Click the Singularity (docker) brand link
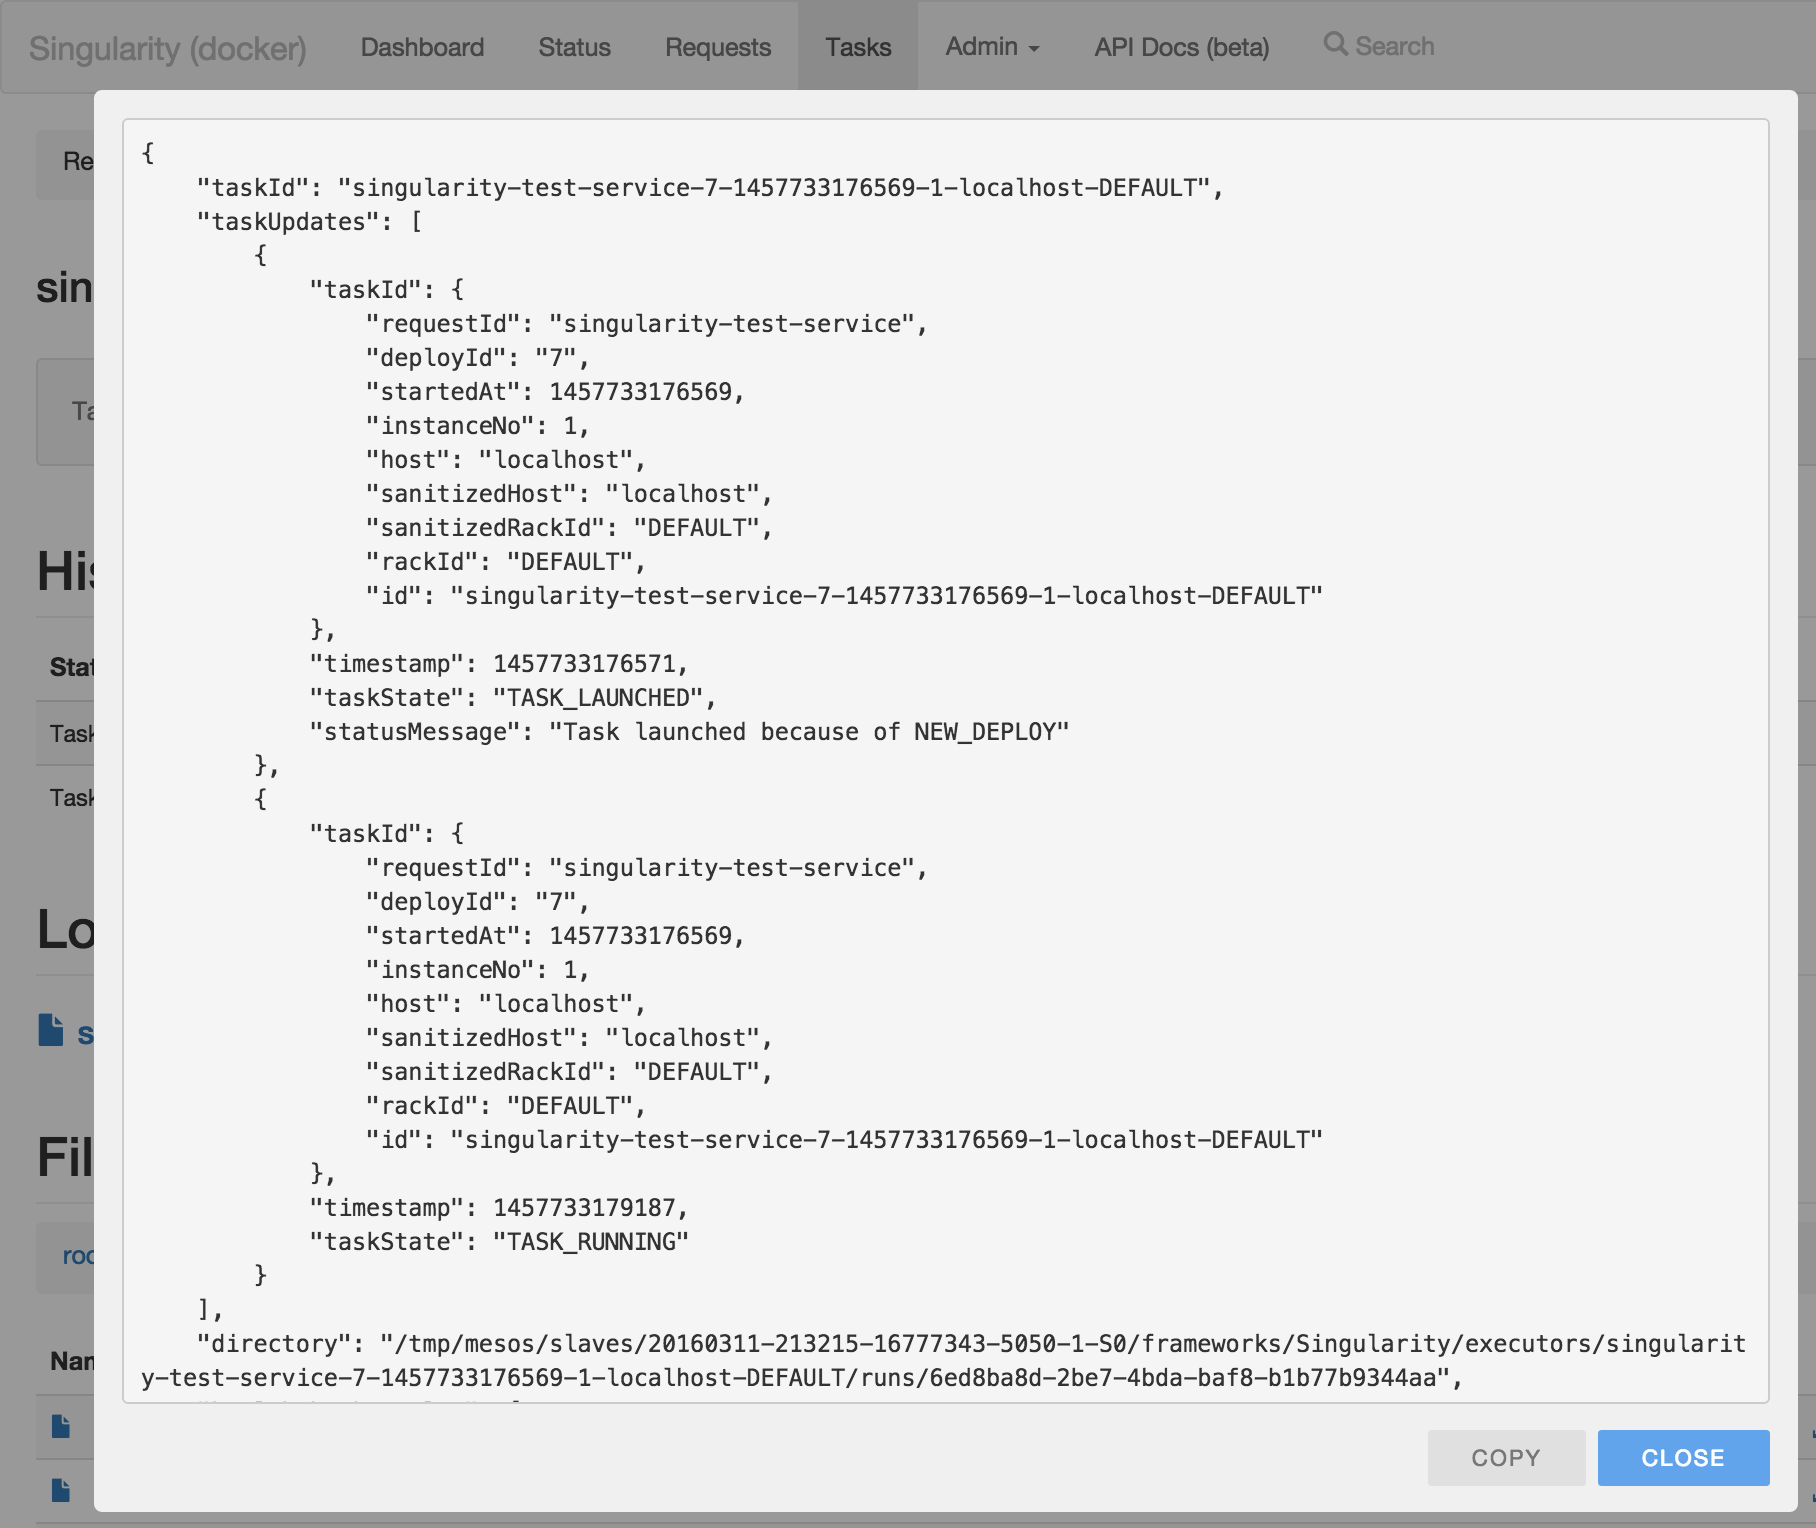 (167, 48)
